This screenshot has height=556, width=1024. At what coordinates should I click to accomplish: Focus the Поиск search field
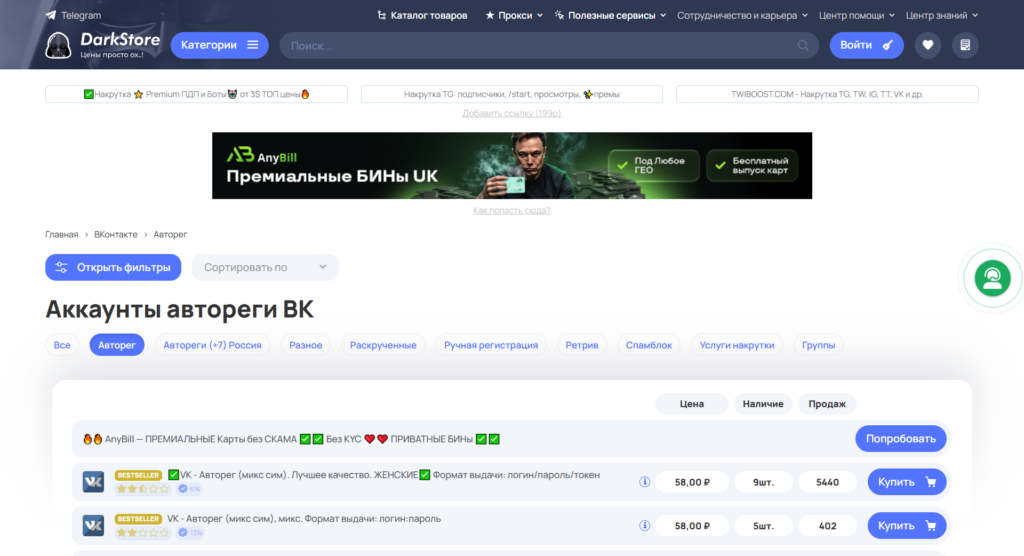tap(549, 46)
